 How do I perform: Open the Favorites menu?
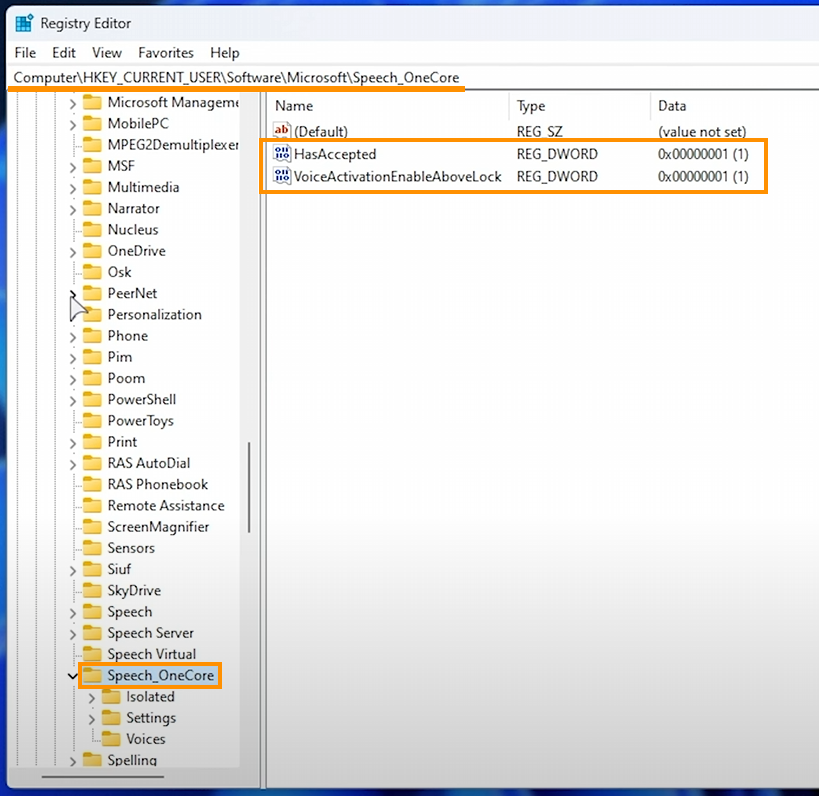pyautogui.click(x=166, y=53)
